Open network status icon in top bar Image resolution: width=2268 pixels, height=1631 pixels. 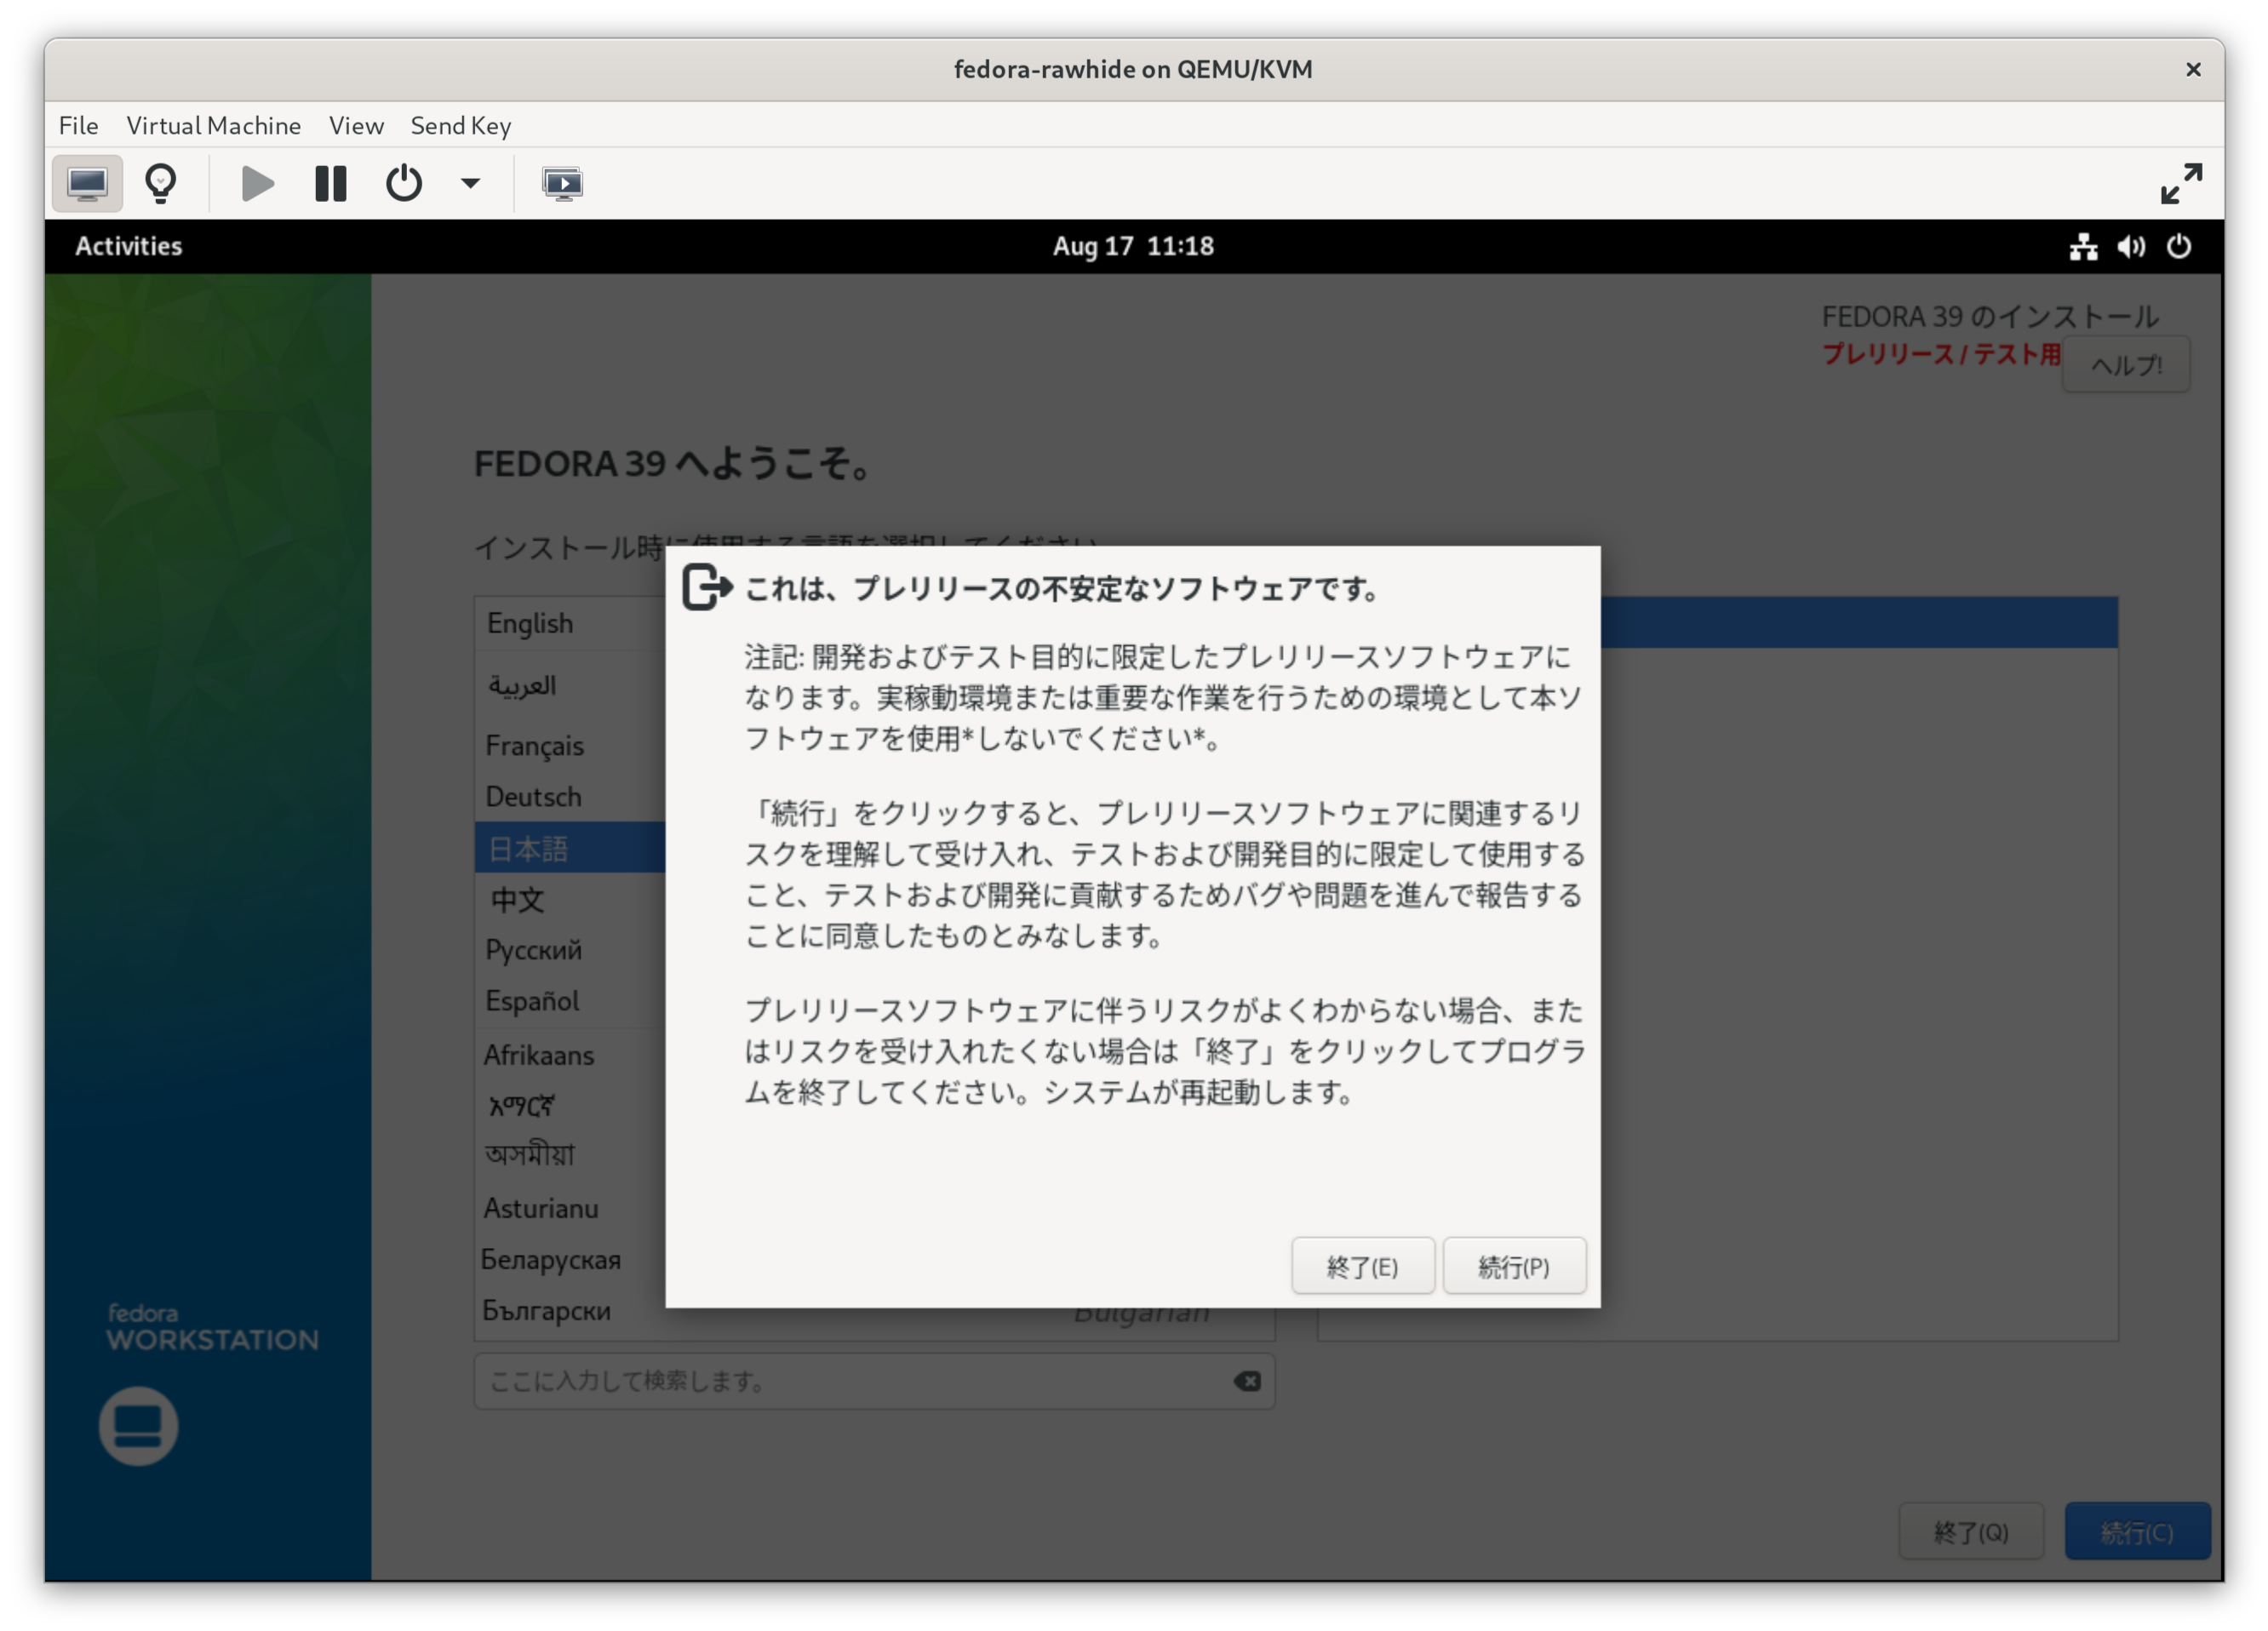(x=2083, y=246)
